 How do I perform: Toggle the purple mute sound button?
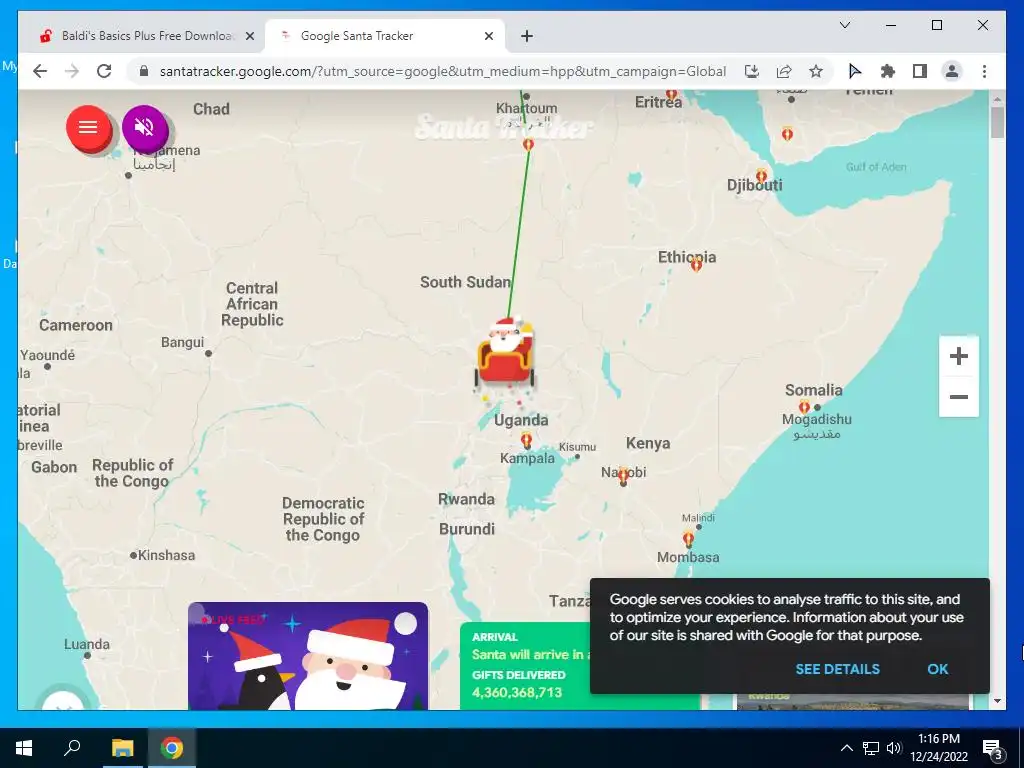[x=144, y=127]
